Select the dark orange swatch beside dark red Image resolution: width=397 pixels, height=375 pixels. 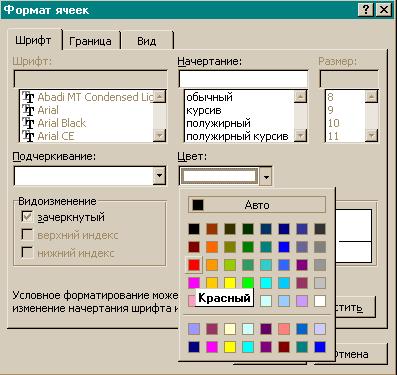[x=212, y=247]
